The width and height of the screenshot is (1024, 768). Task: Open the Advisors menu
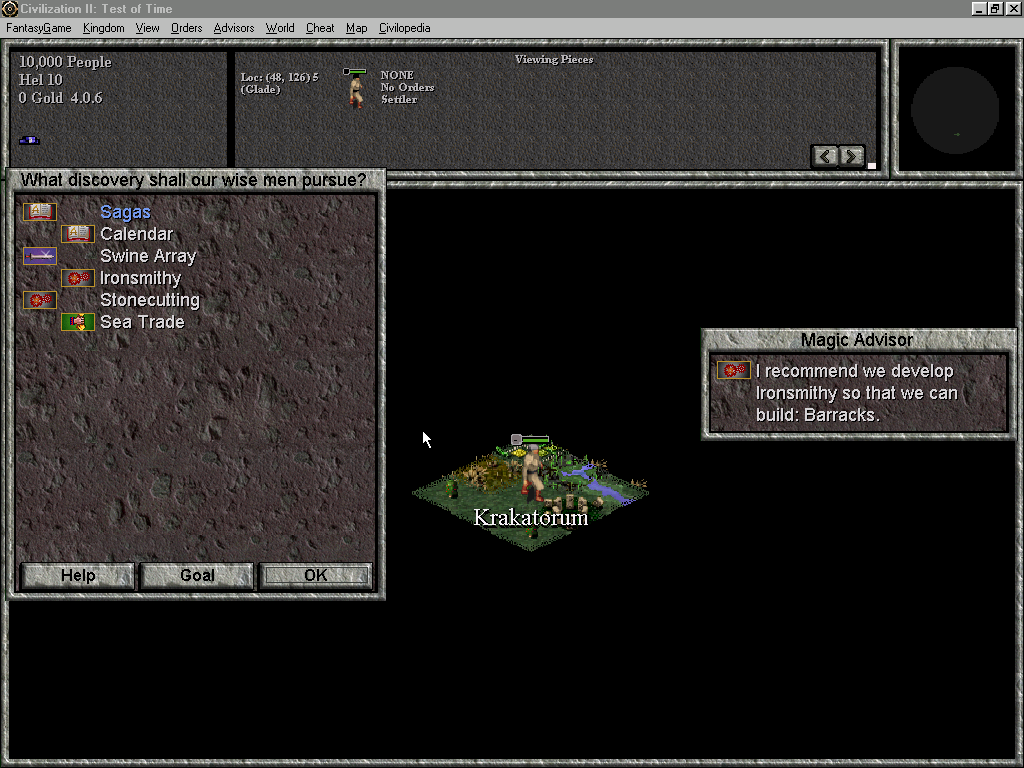coord(233,28)
